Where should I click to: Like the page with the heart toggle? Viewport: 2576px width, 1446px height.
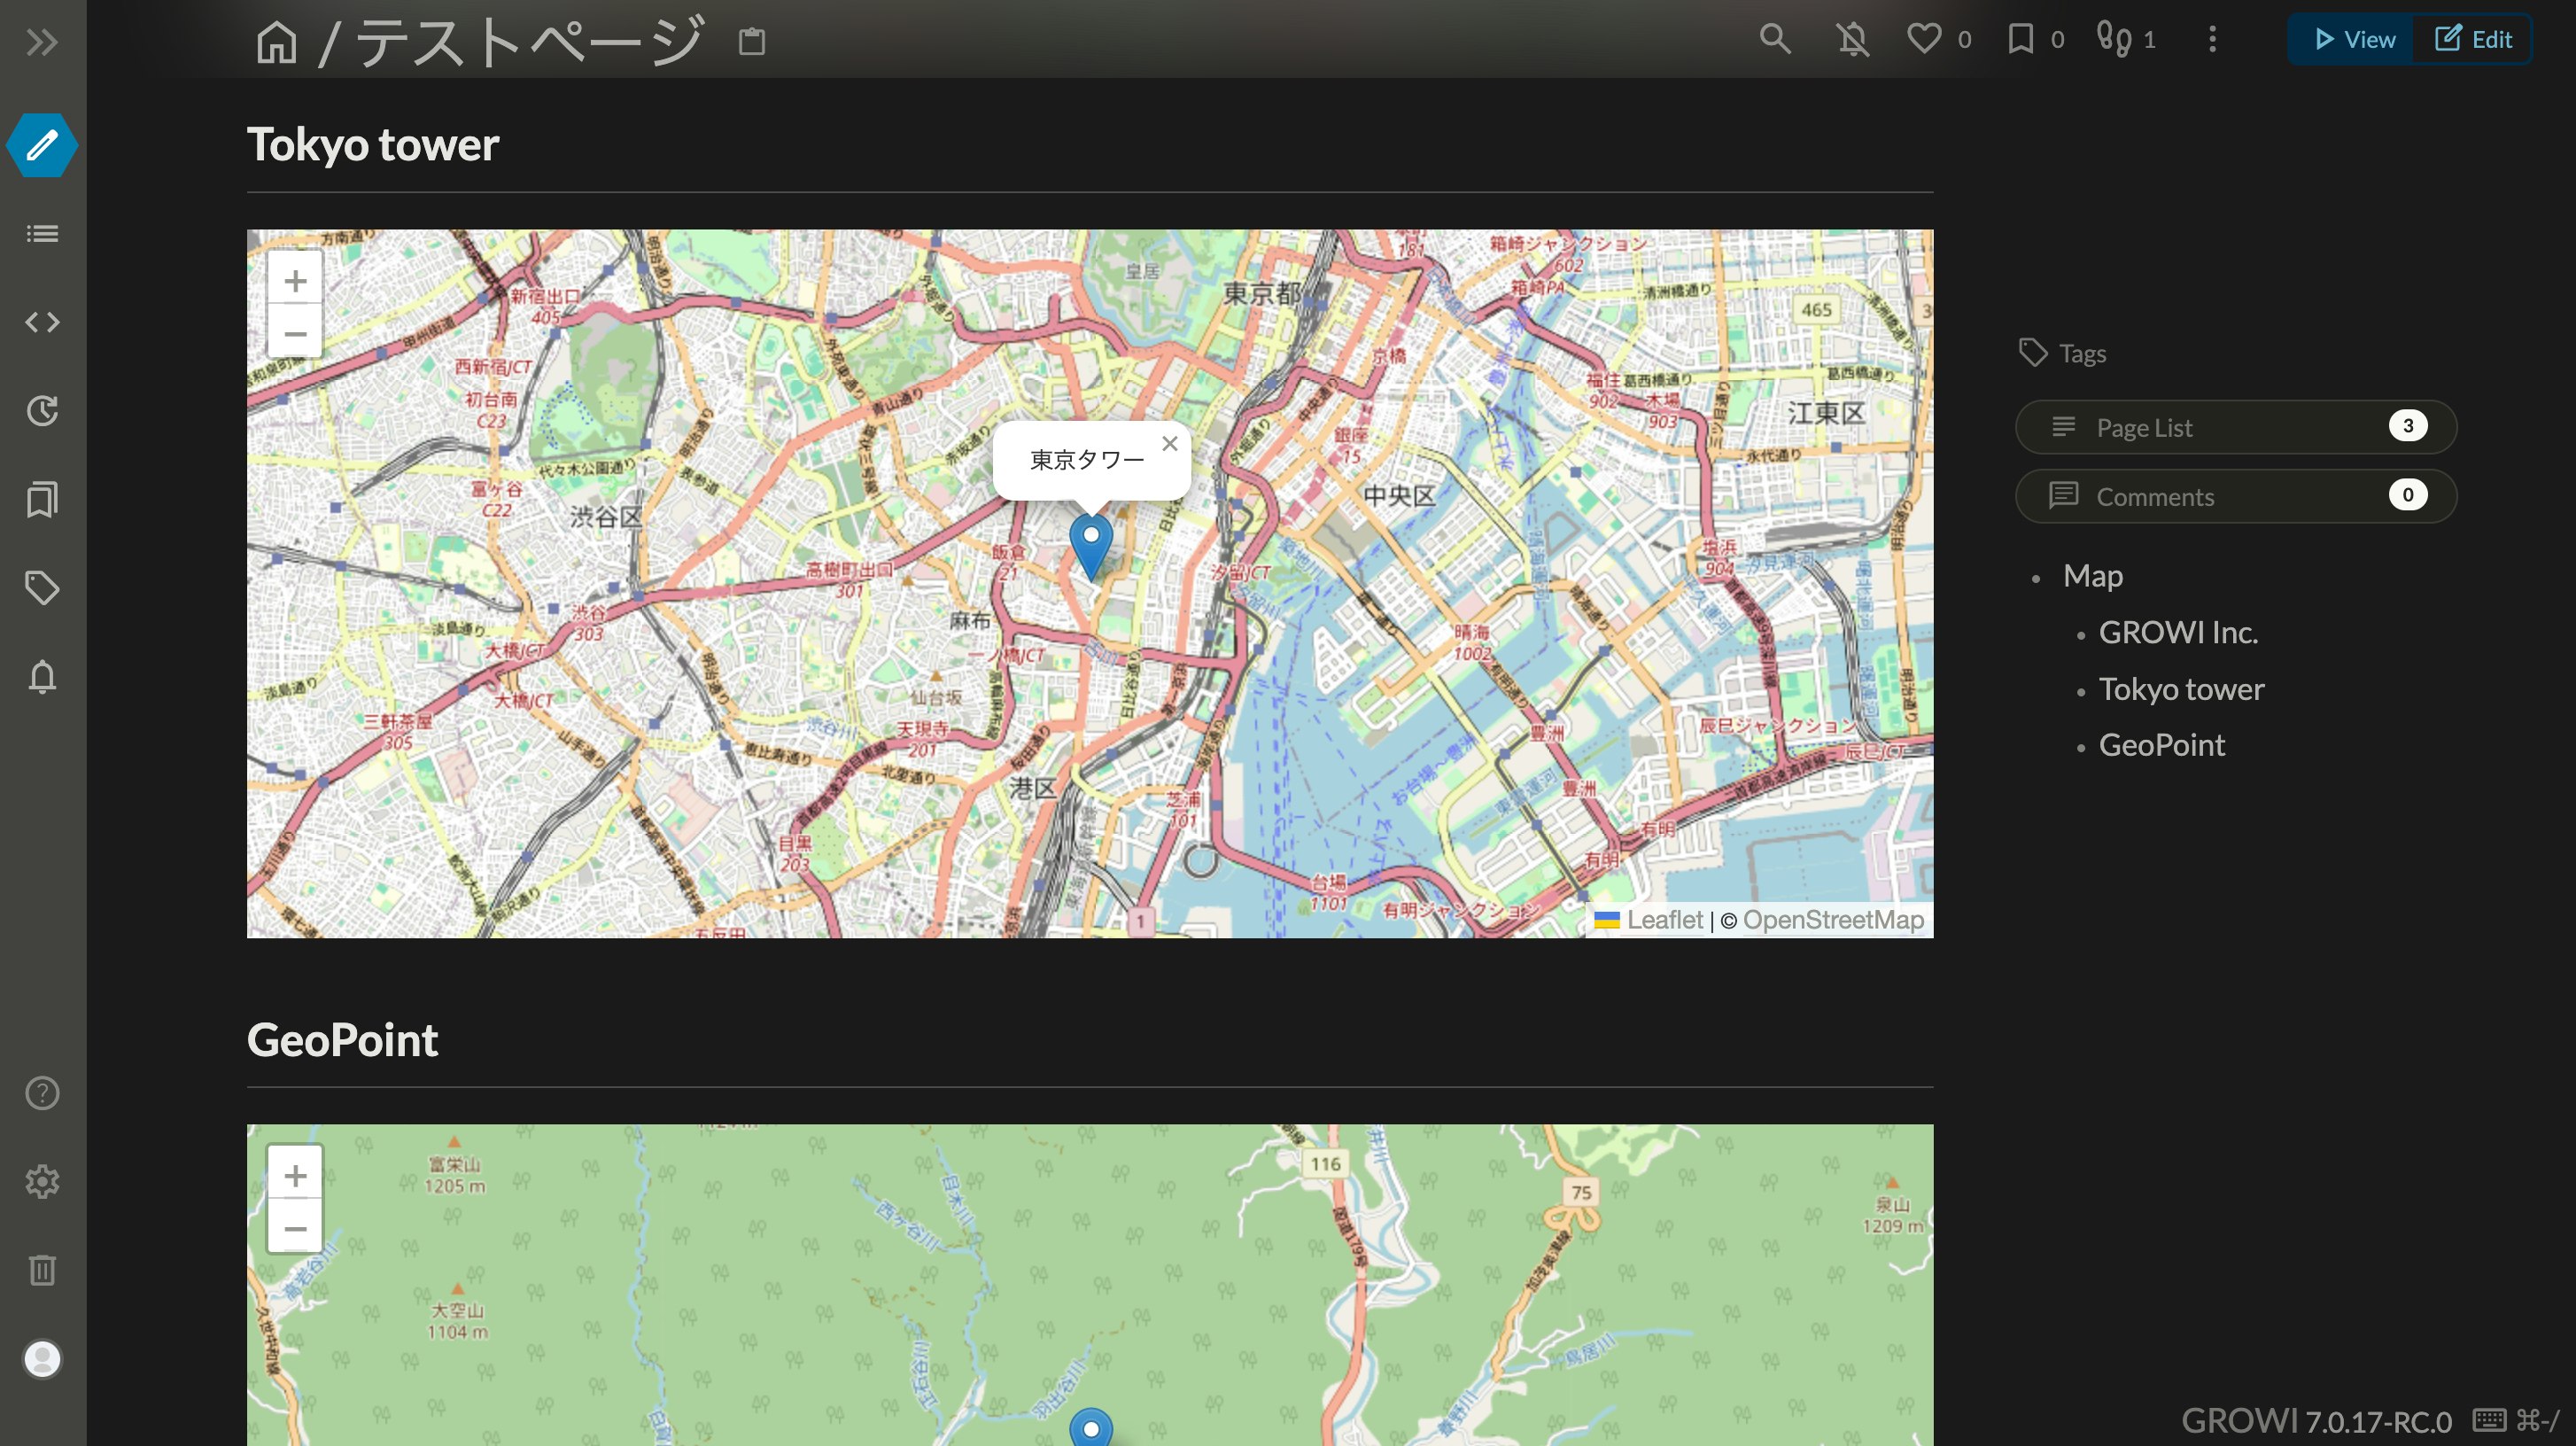1925,39
